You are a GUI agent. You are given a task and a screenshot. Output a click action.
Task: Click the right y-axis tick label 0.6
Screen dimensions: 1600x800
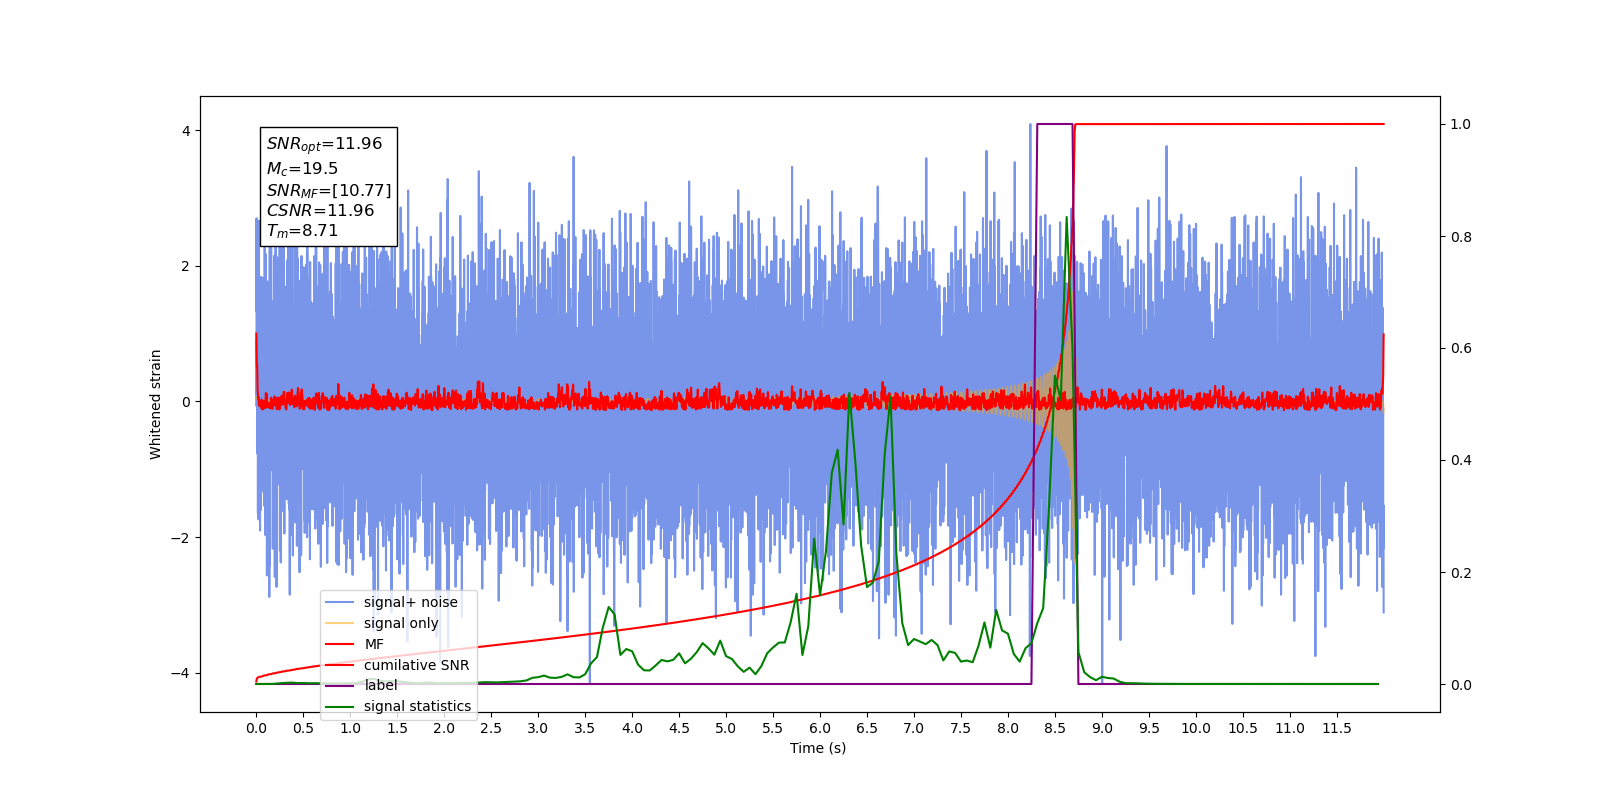(1461, 349)
